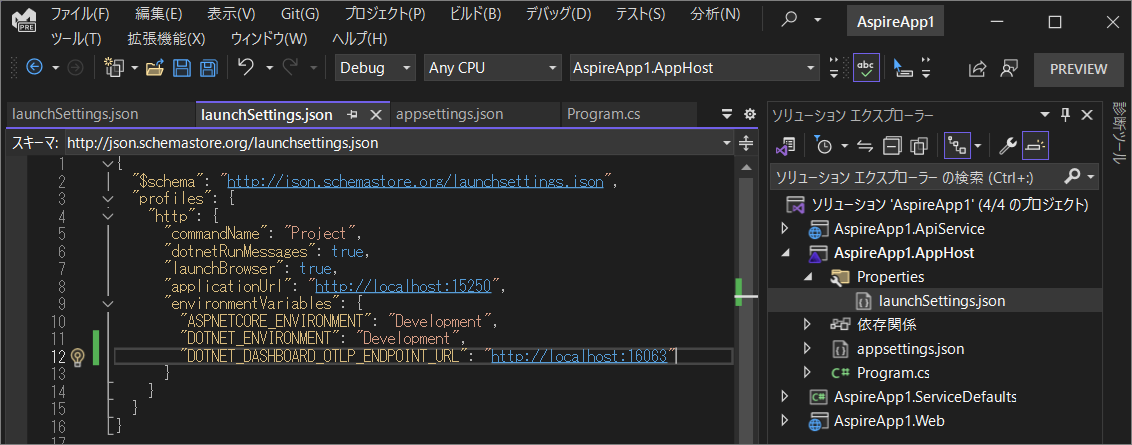Screen dimensions: 1132x445
Task: Open the Any CPU platform dropdown
Action: pyautogui.click(x=493, y=68)
